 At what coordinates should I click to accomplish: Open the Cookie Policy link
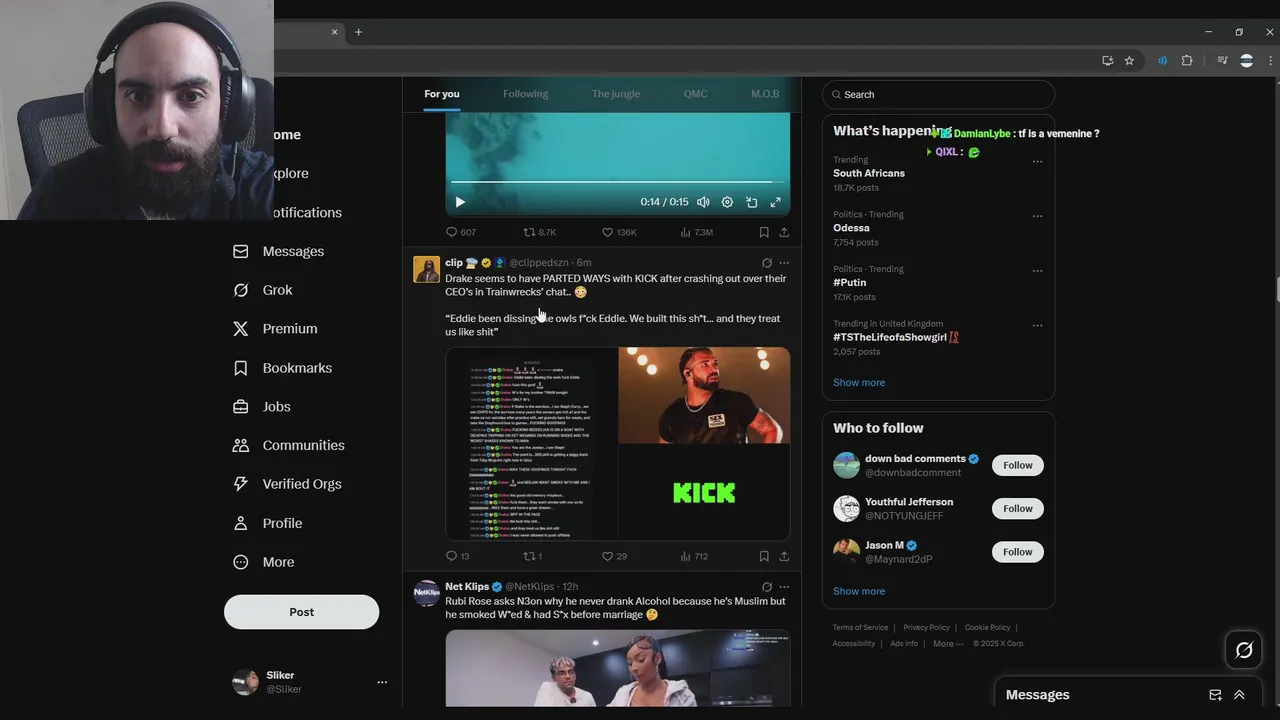coord(987,628)
